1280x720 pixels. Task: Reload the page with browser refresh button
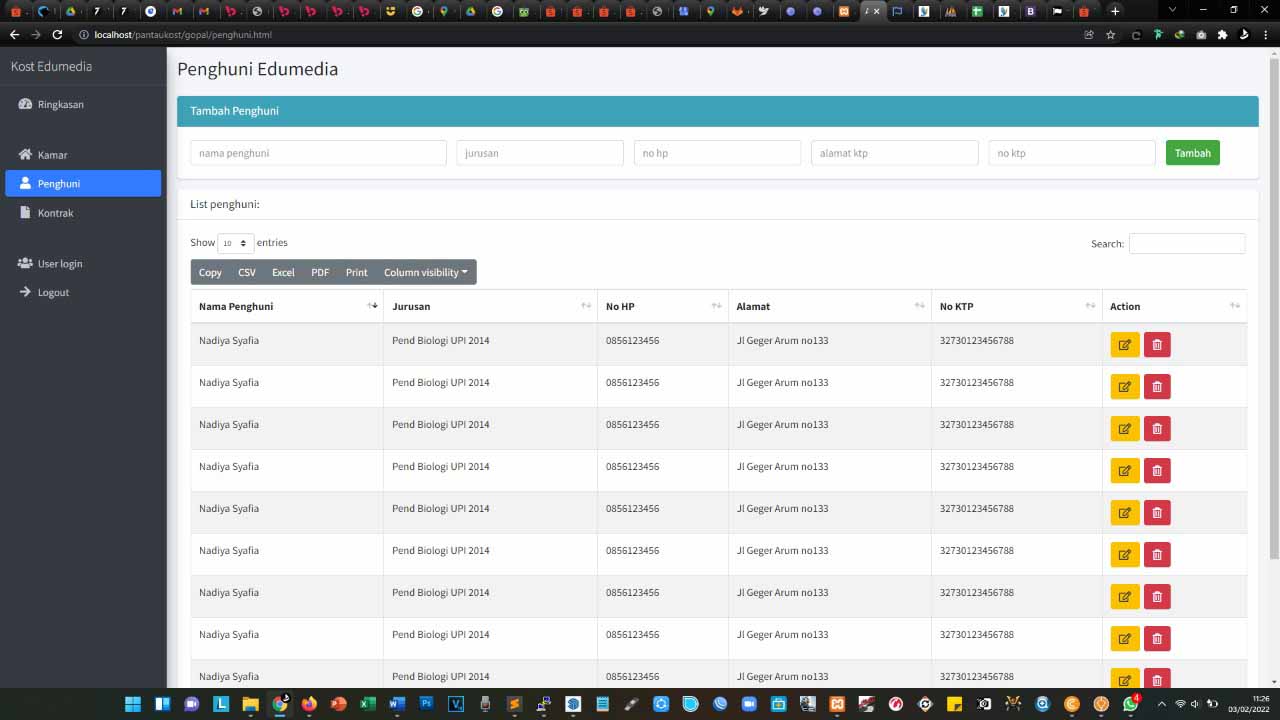pos(57,34)
